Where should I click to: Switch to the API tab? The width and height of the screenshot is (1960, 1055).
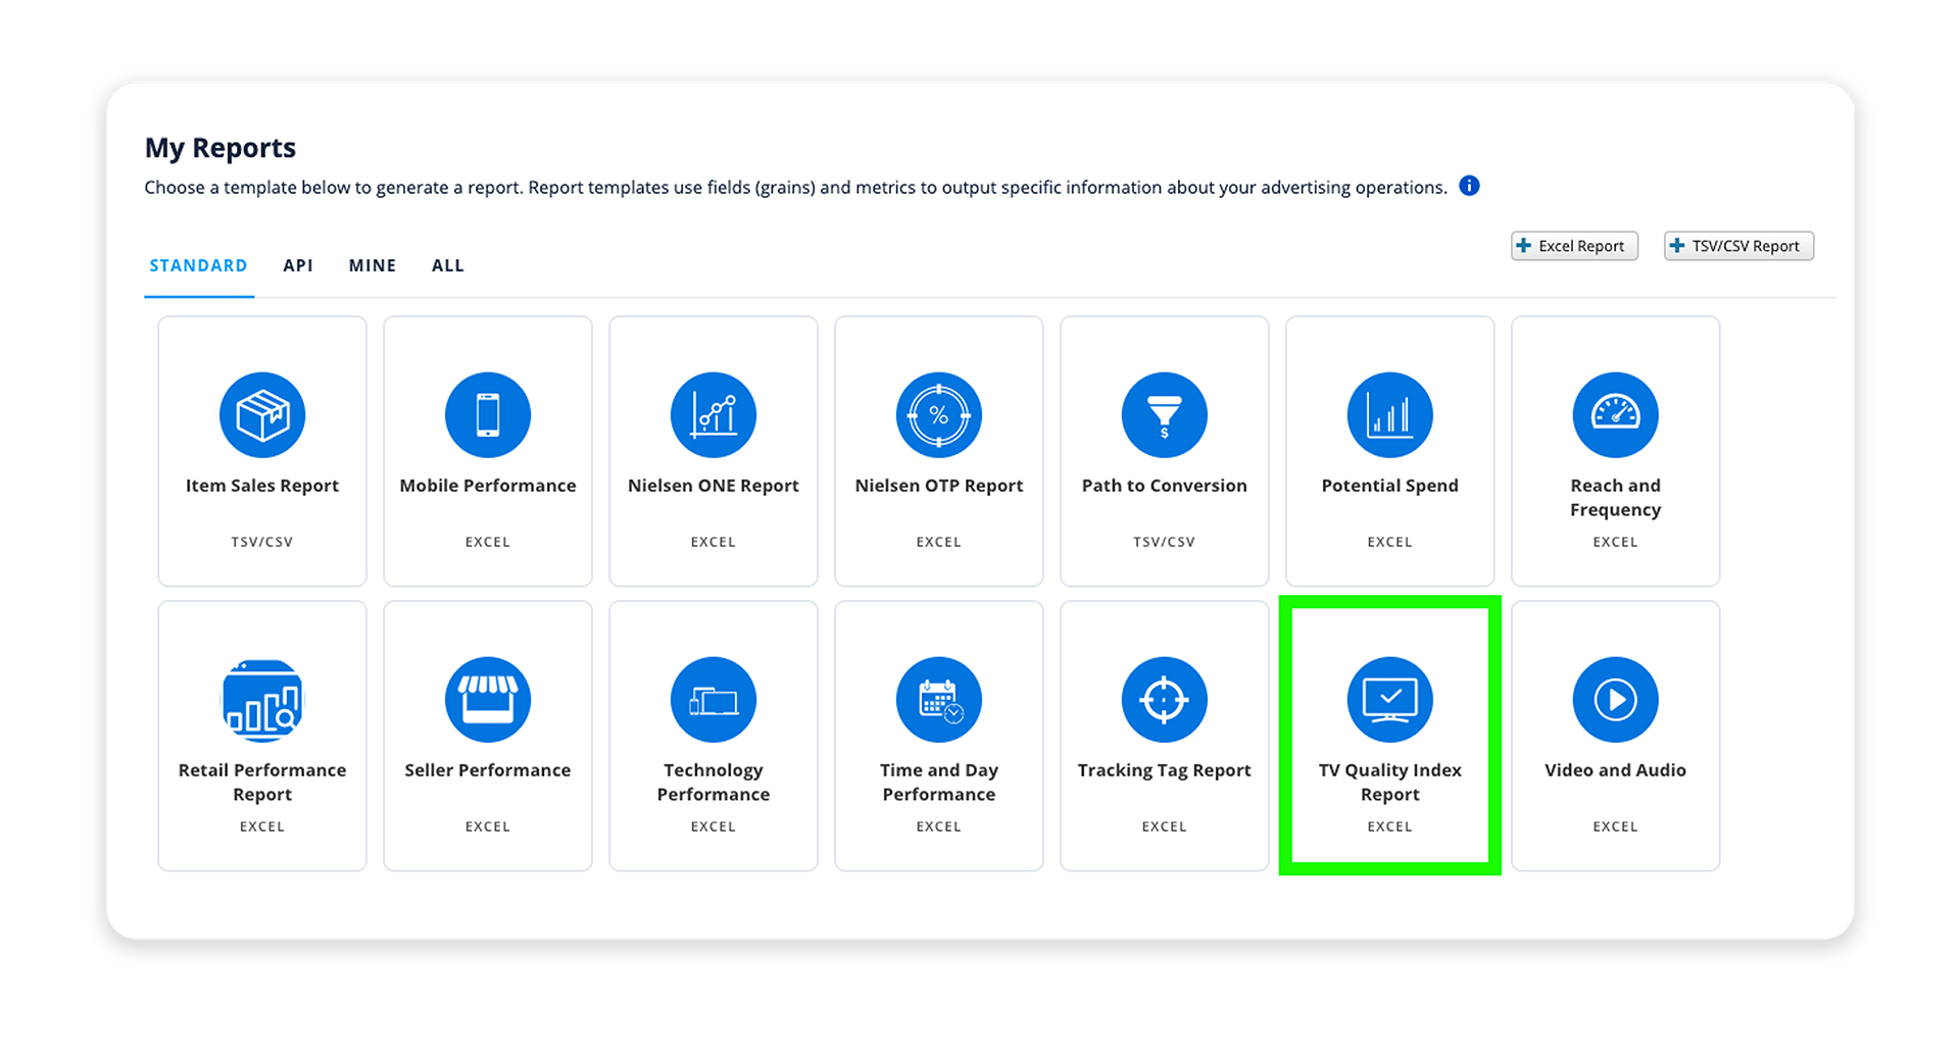tap(298, 266)
